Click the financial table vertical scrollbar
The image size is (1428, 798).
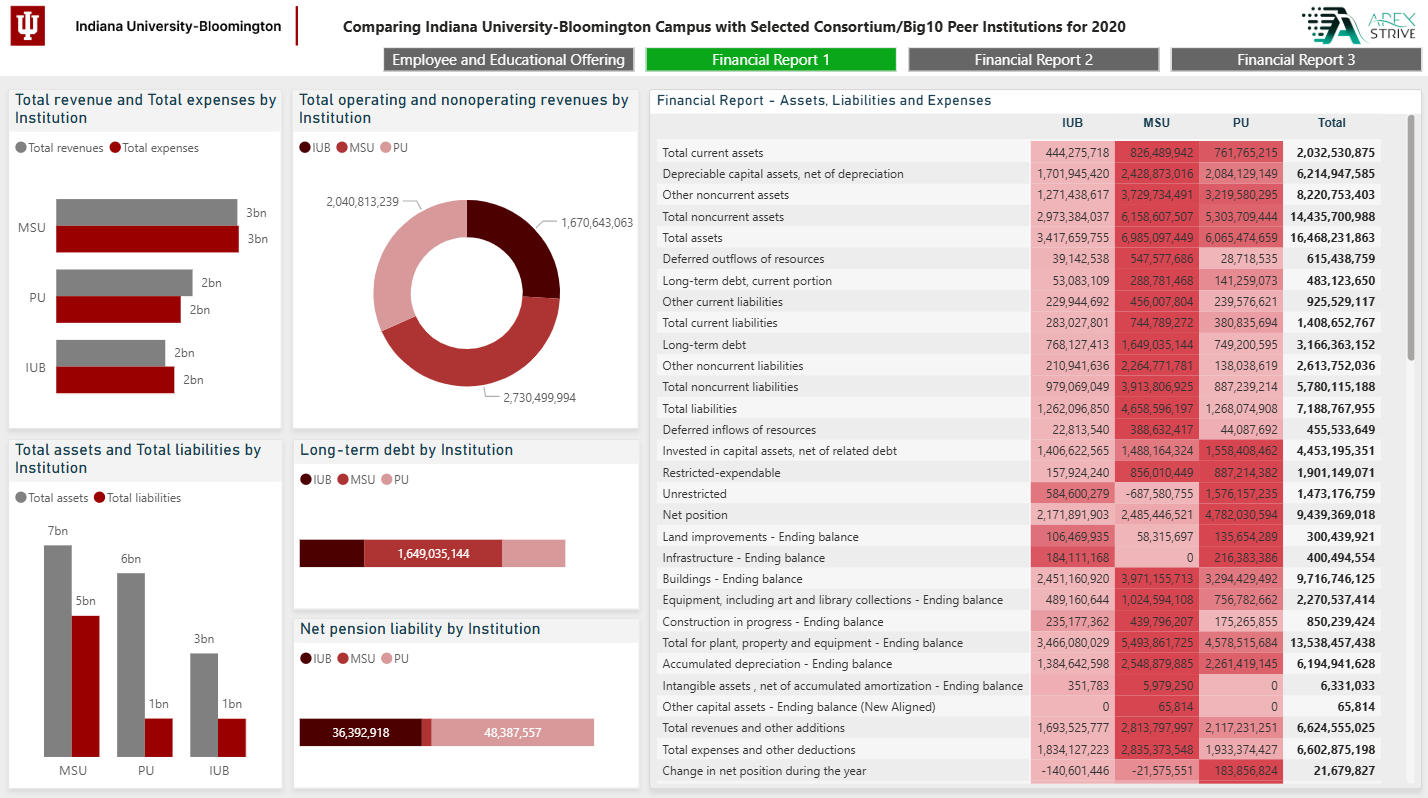click(1412, 238)
